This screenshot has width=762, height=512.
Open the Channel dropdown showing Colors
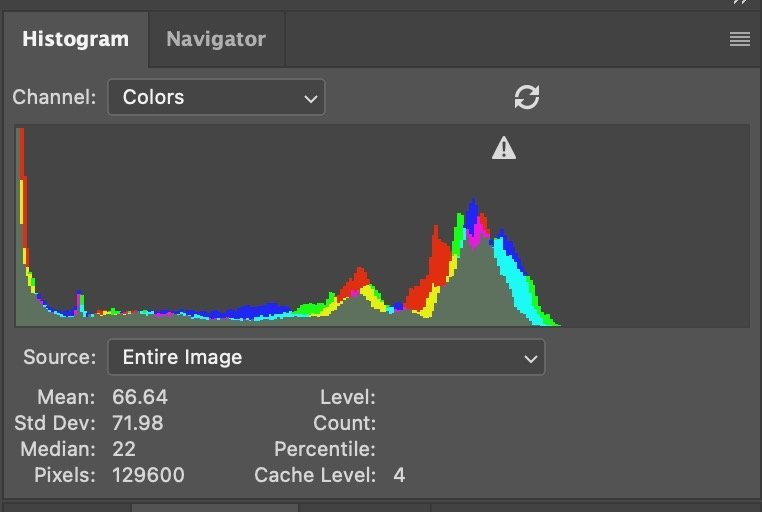[x=216, y=97]
